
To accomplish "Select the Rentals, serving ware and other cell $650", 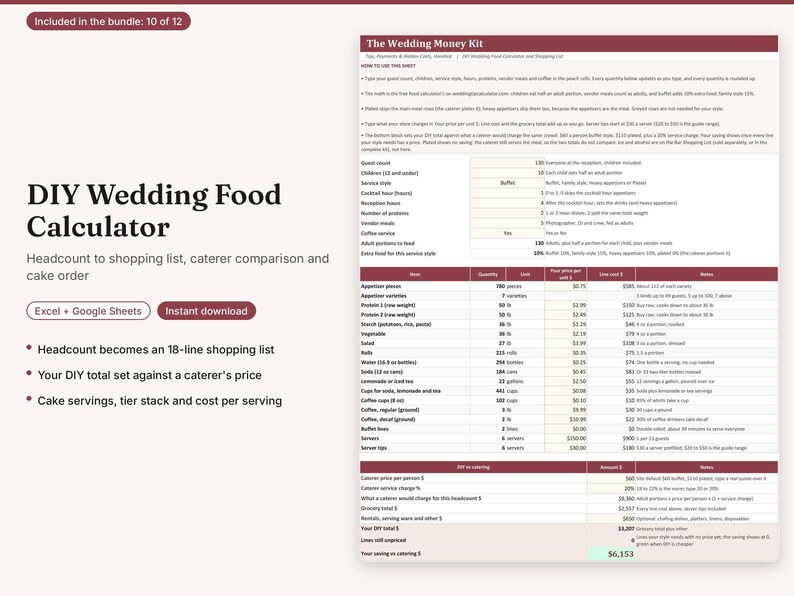I will [x=611, y=519].
